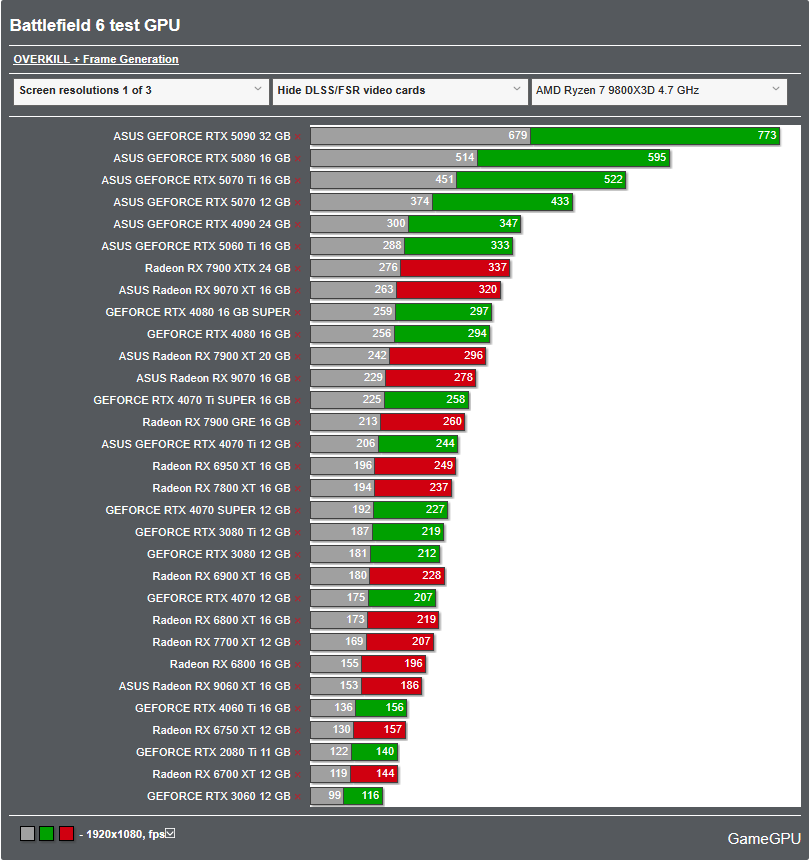Click red x beside Radeon RX 7800 XT 16 GB
This screenshot has height=862, width=812.
pos(297,489)
